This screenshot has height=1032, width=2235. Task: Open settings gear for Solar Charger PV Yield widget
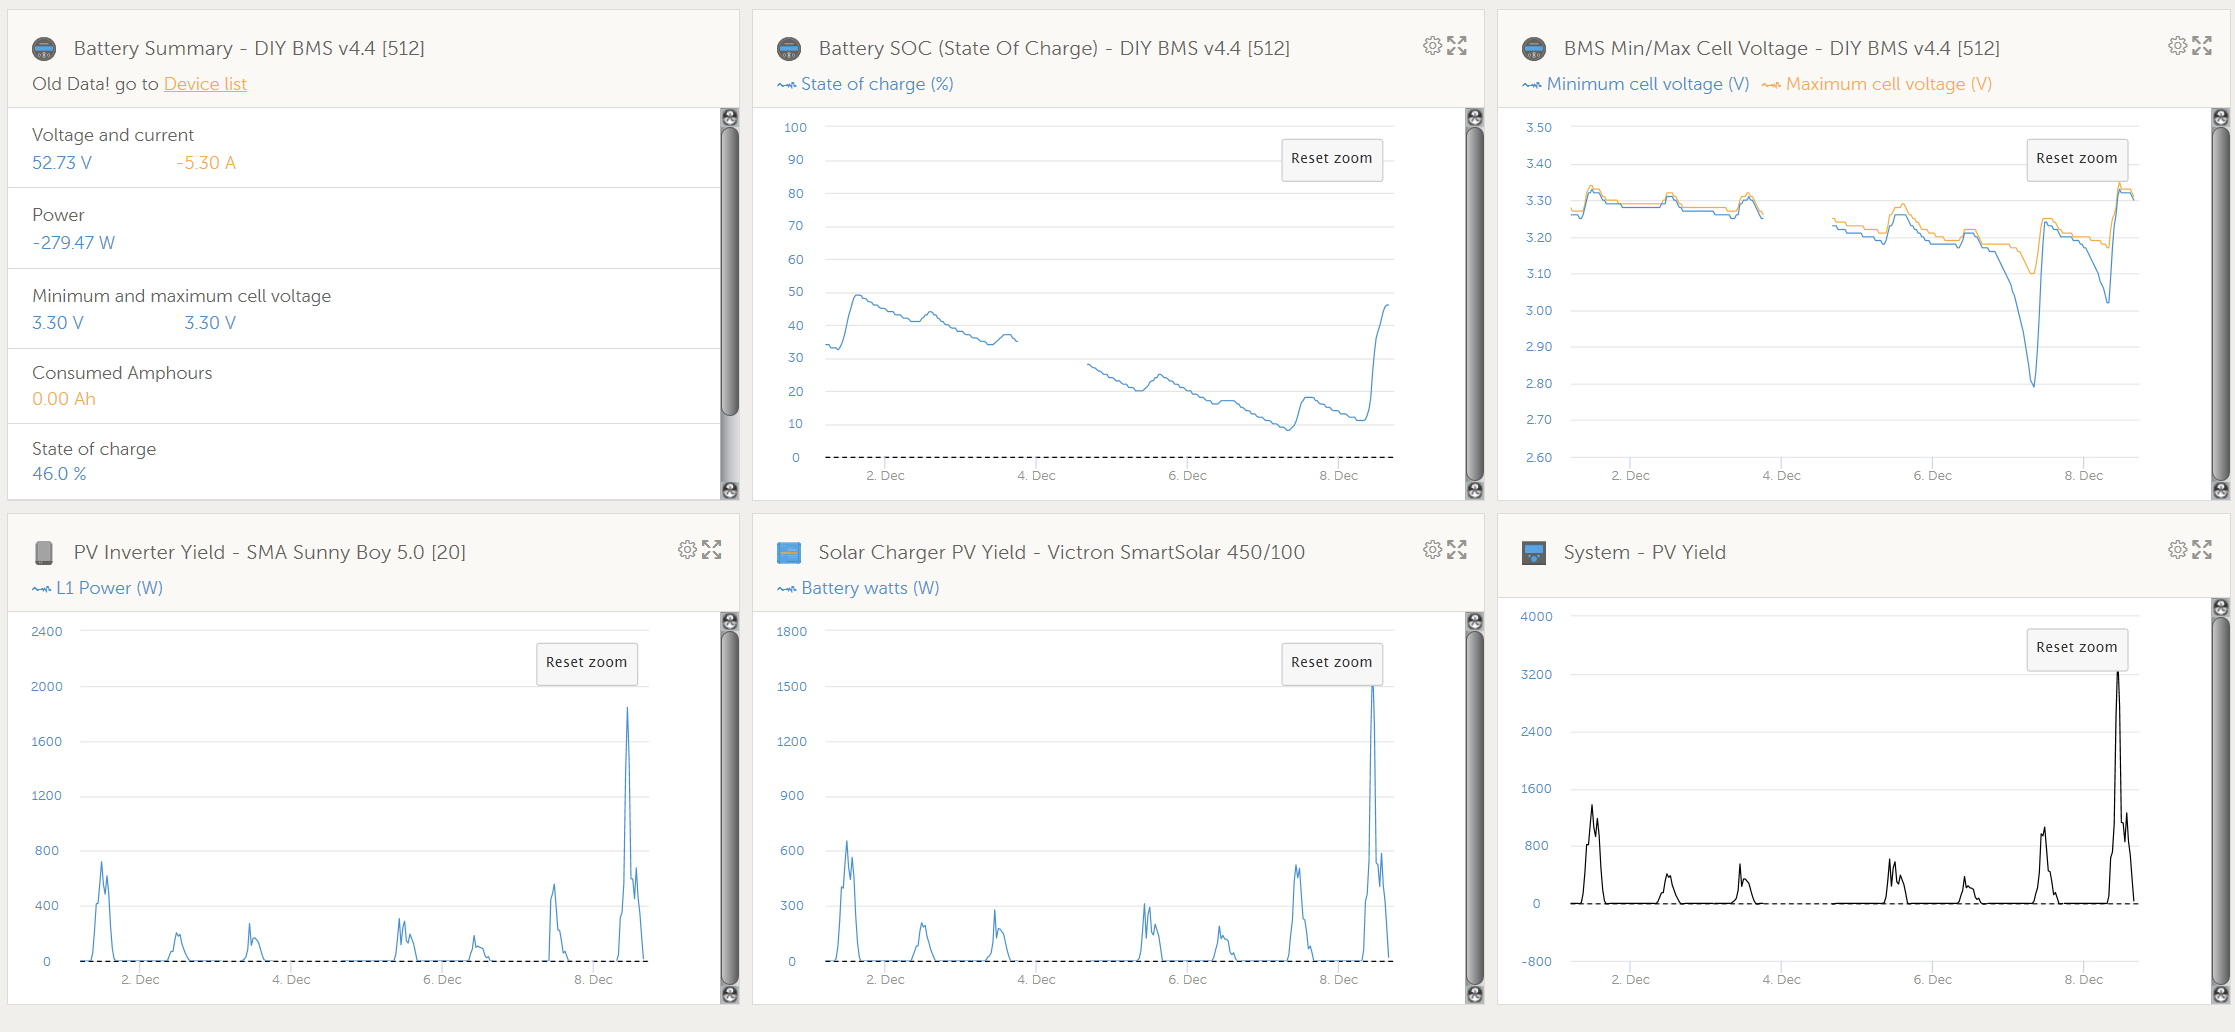tap(1432, 550)
